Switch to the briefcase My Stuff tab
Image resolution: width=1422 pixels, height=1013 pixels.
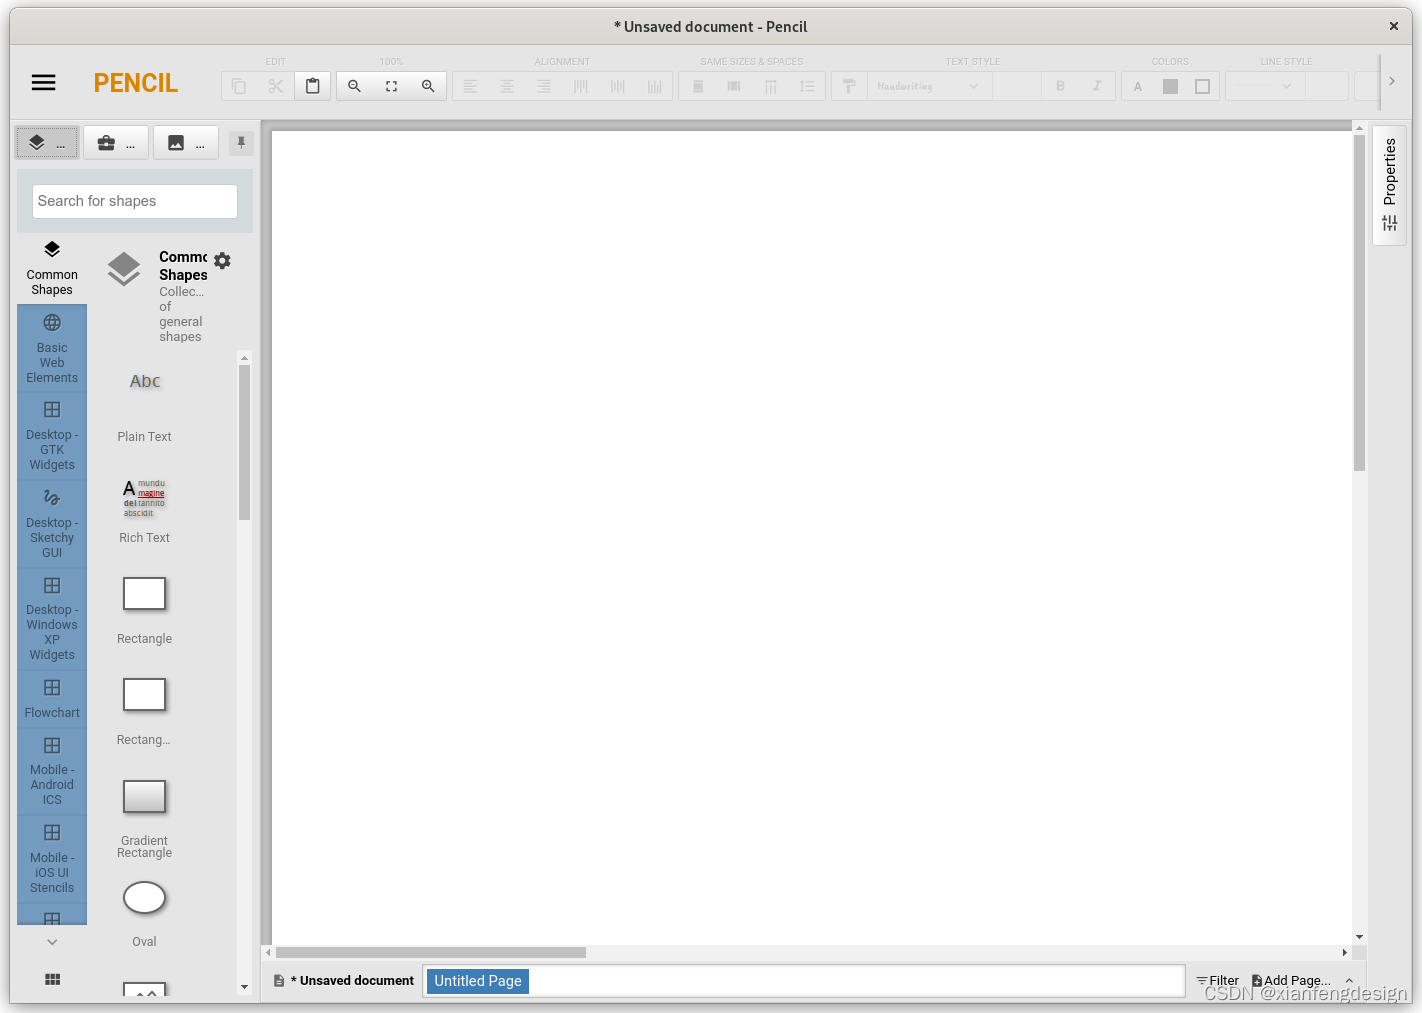coord(116,143)
